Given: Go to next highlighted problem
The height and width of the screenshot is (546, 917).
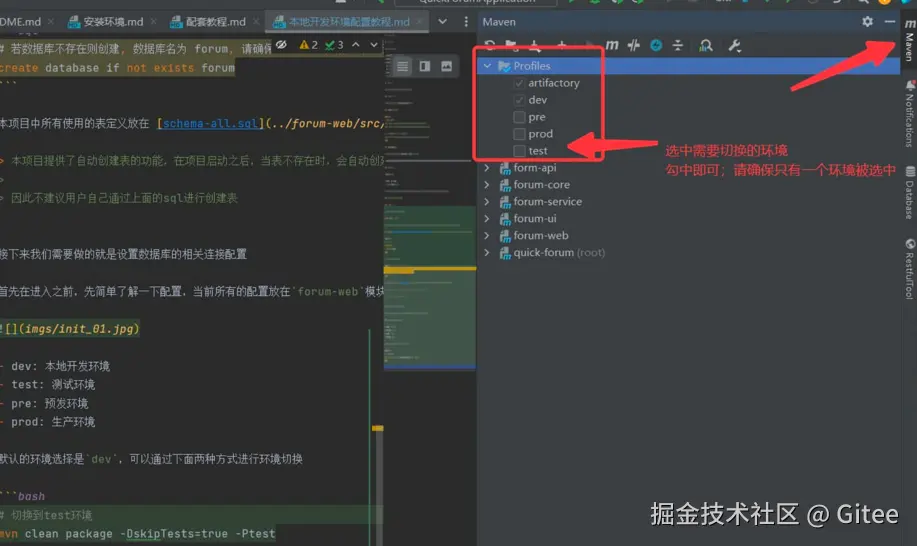Looking at the screenshot, I should pyautogui.click(x=374, y=45).
